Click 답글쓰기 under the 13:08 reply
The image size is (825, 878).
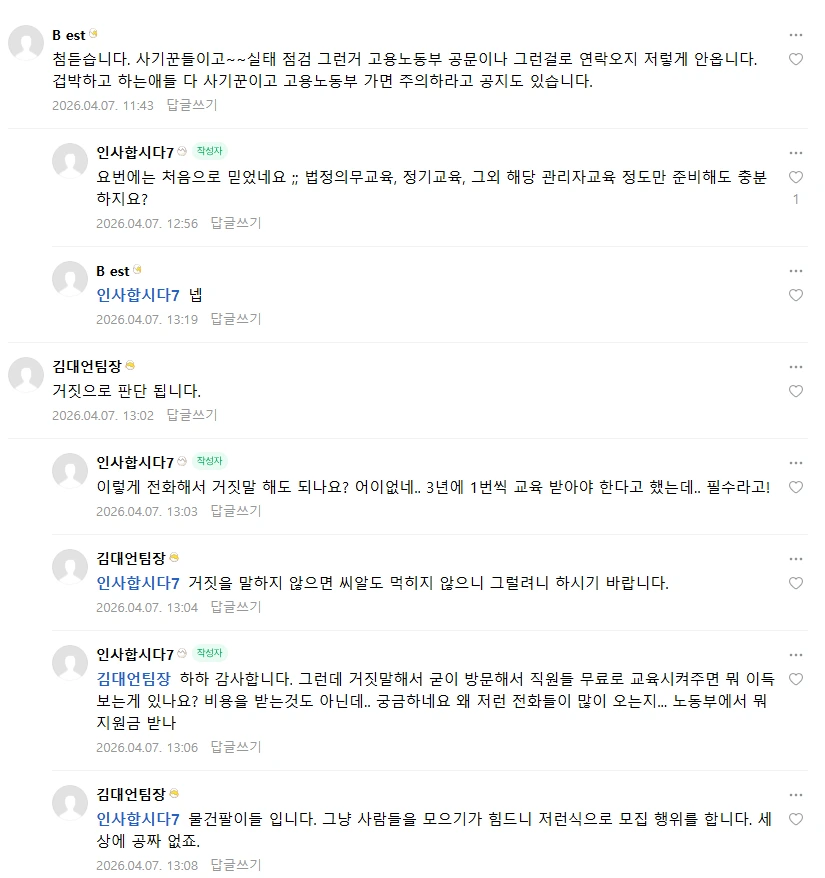[236, 865]
